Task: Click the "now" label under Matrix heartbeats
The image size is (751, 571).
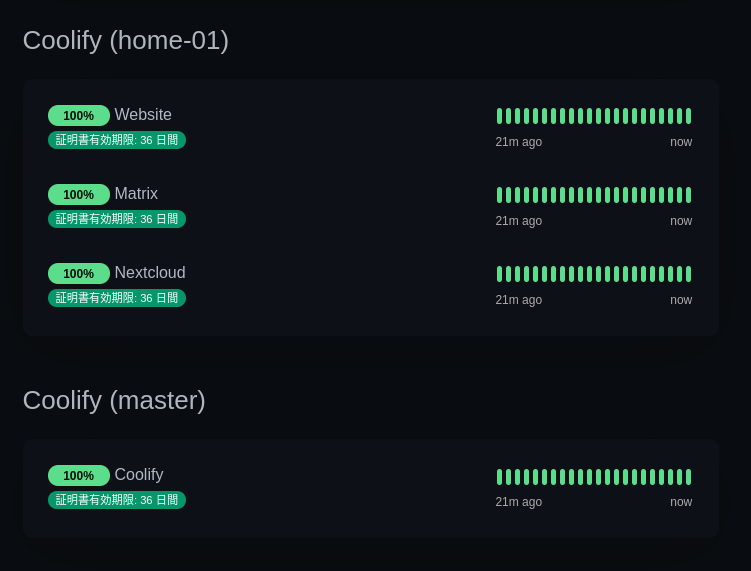Action: [681, 221]
